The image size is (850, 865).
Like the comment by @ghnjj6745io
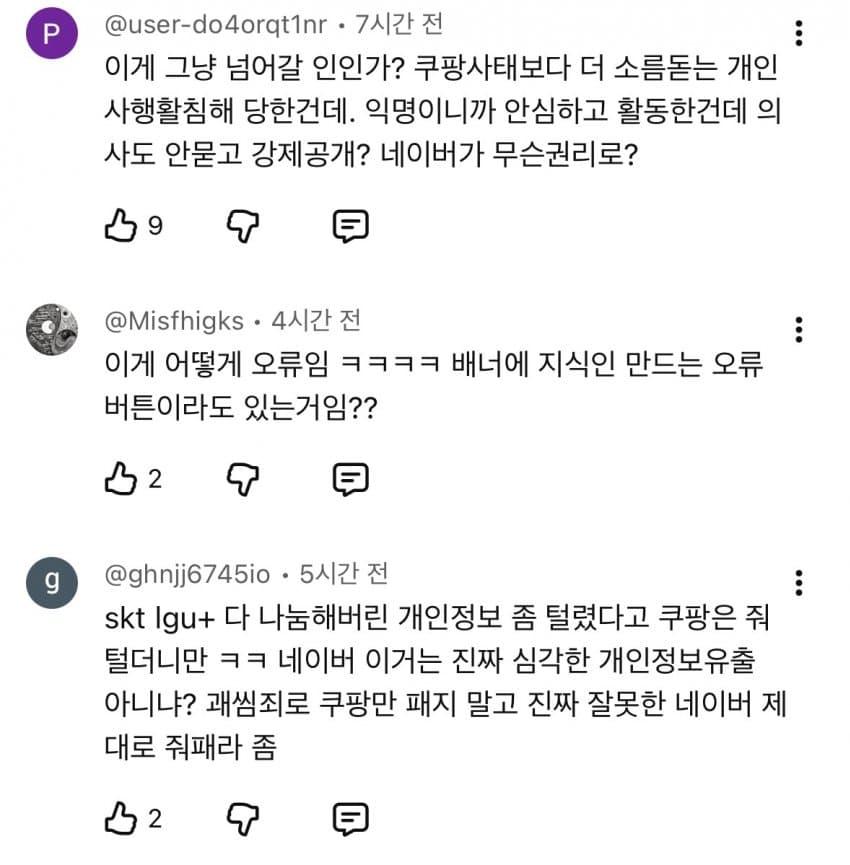click(120, 820)
